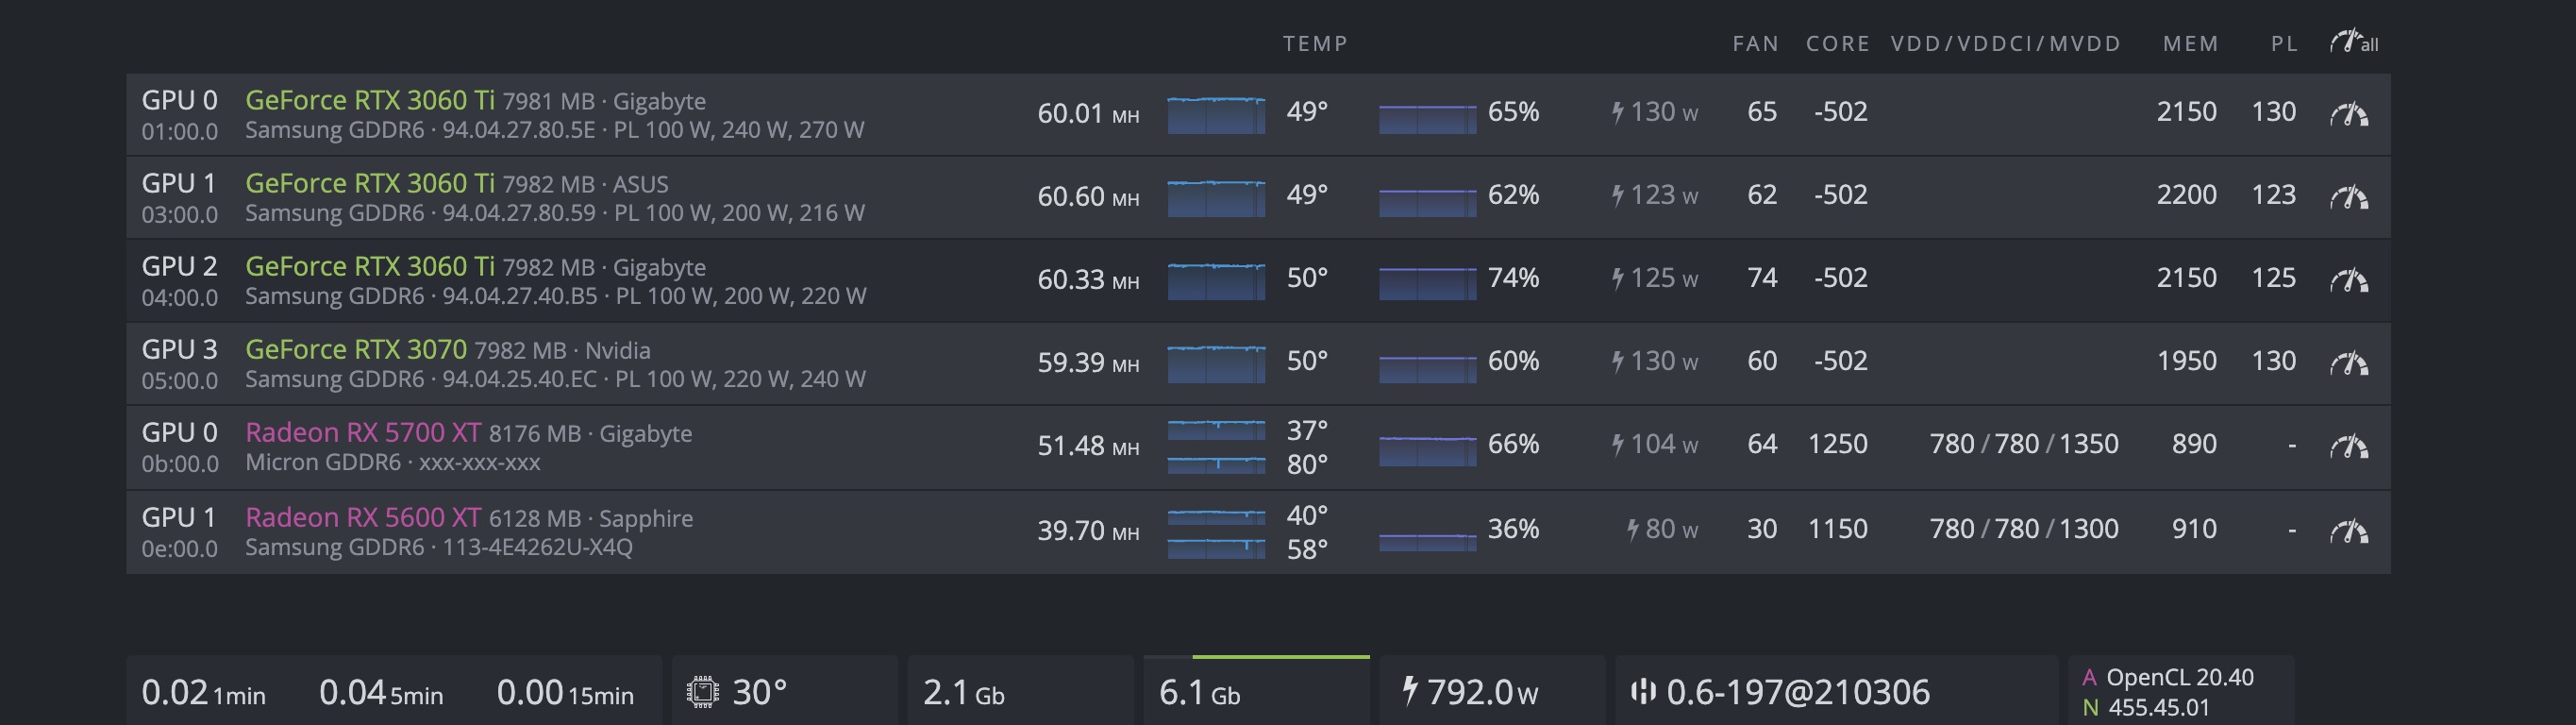Select the Radeon RX 5700 XT name
This screenshot has width=2576, height=725.
[363, 432]
